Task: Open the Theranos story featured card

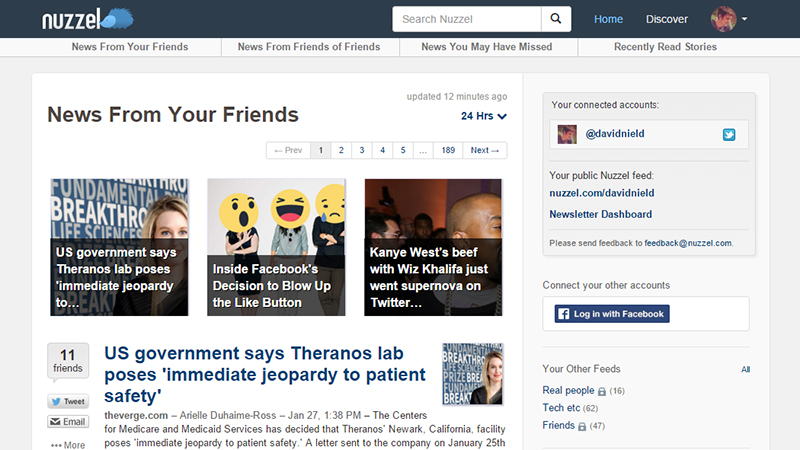Action: click(x=119, y=247)
